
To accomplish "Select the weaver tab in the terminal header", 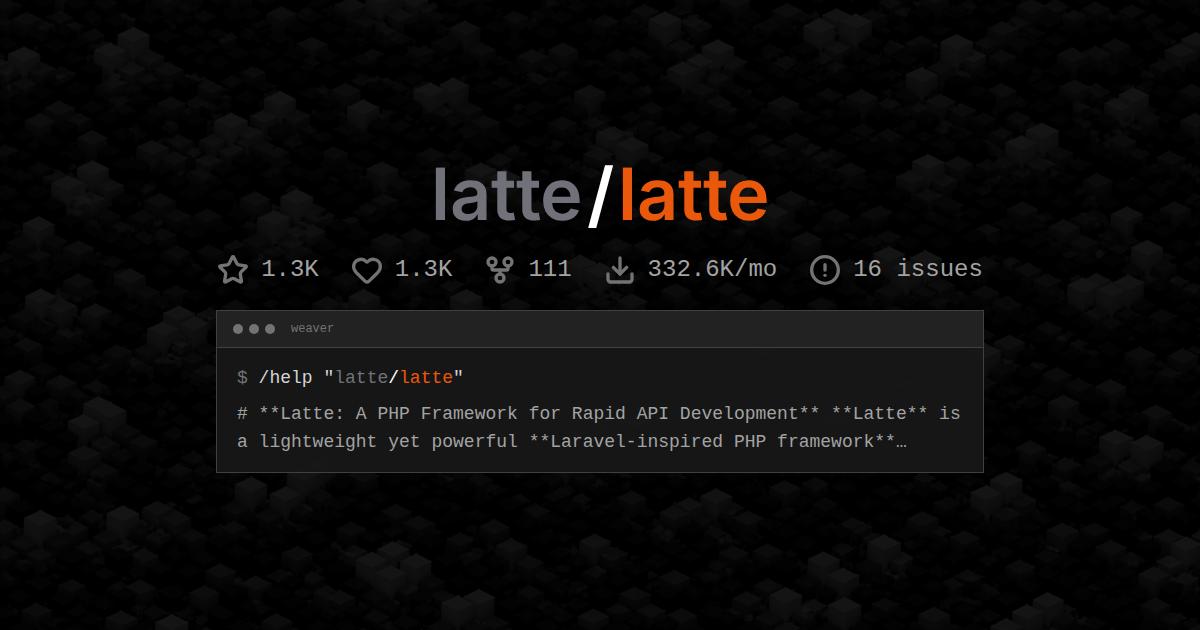I will click(311, 327).
